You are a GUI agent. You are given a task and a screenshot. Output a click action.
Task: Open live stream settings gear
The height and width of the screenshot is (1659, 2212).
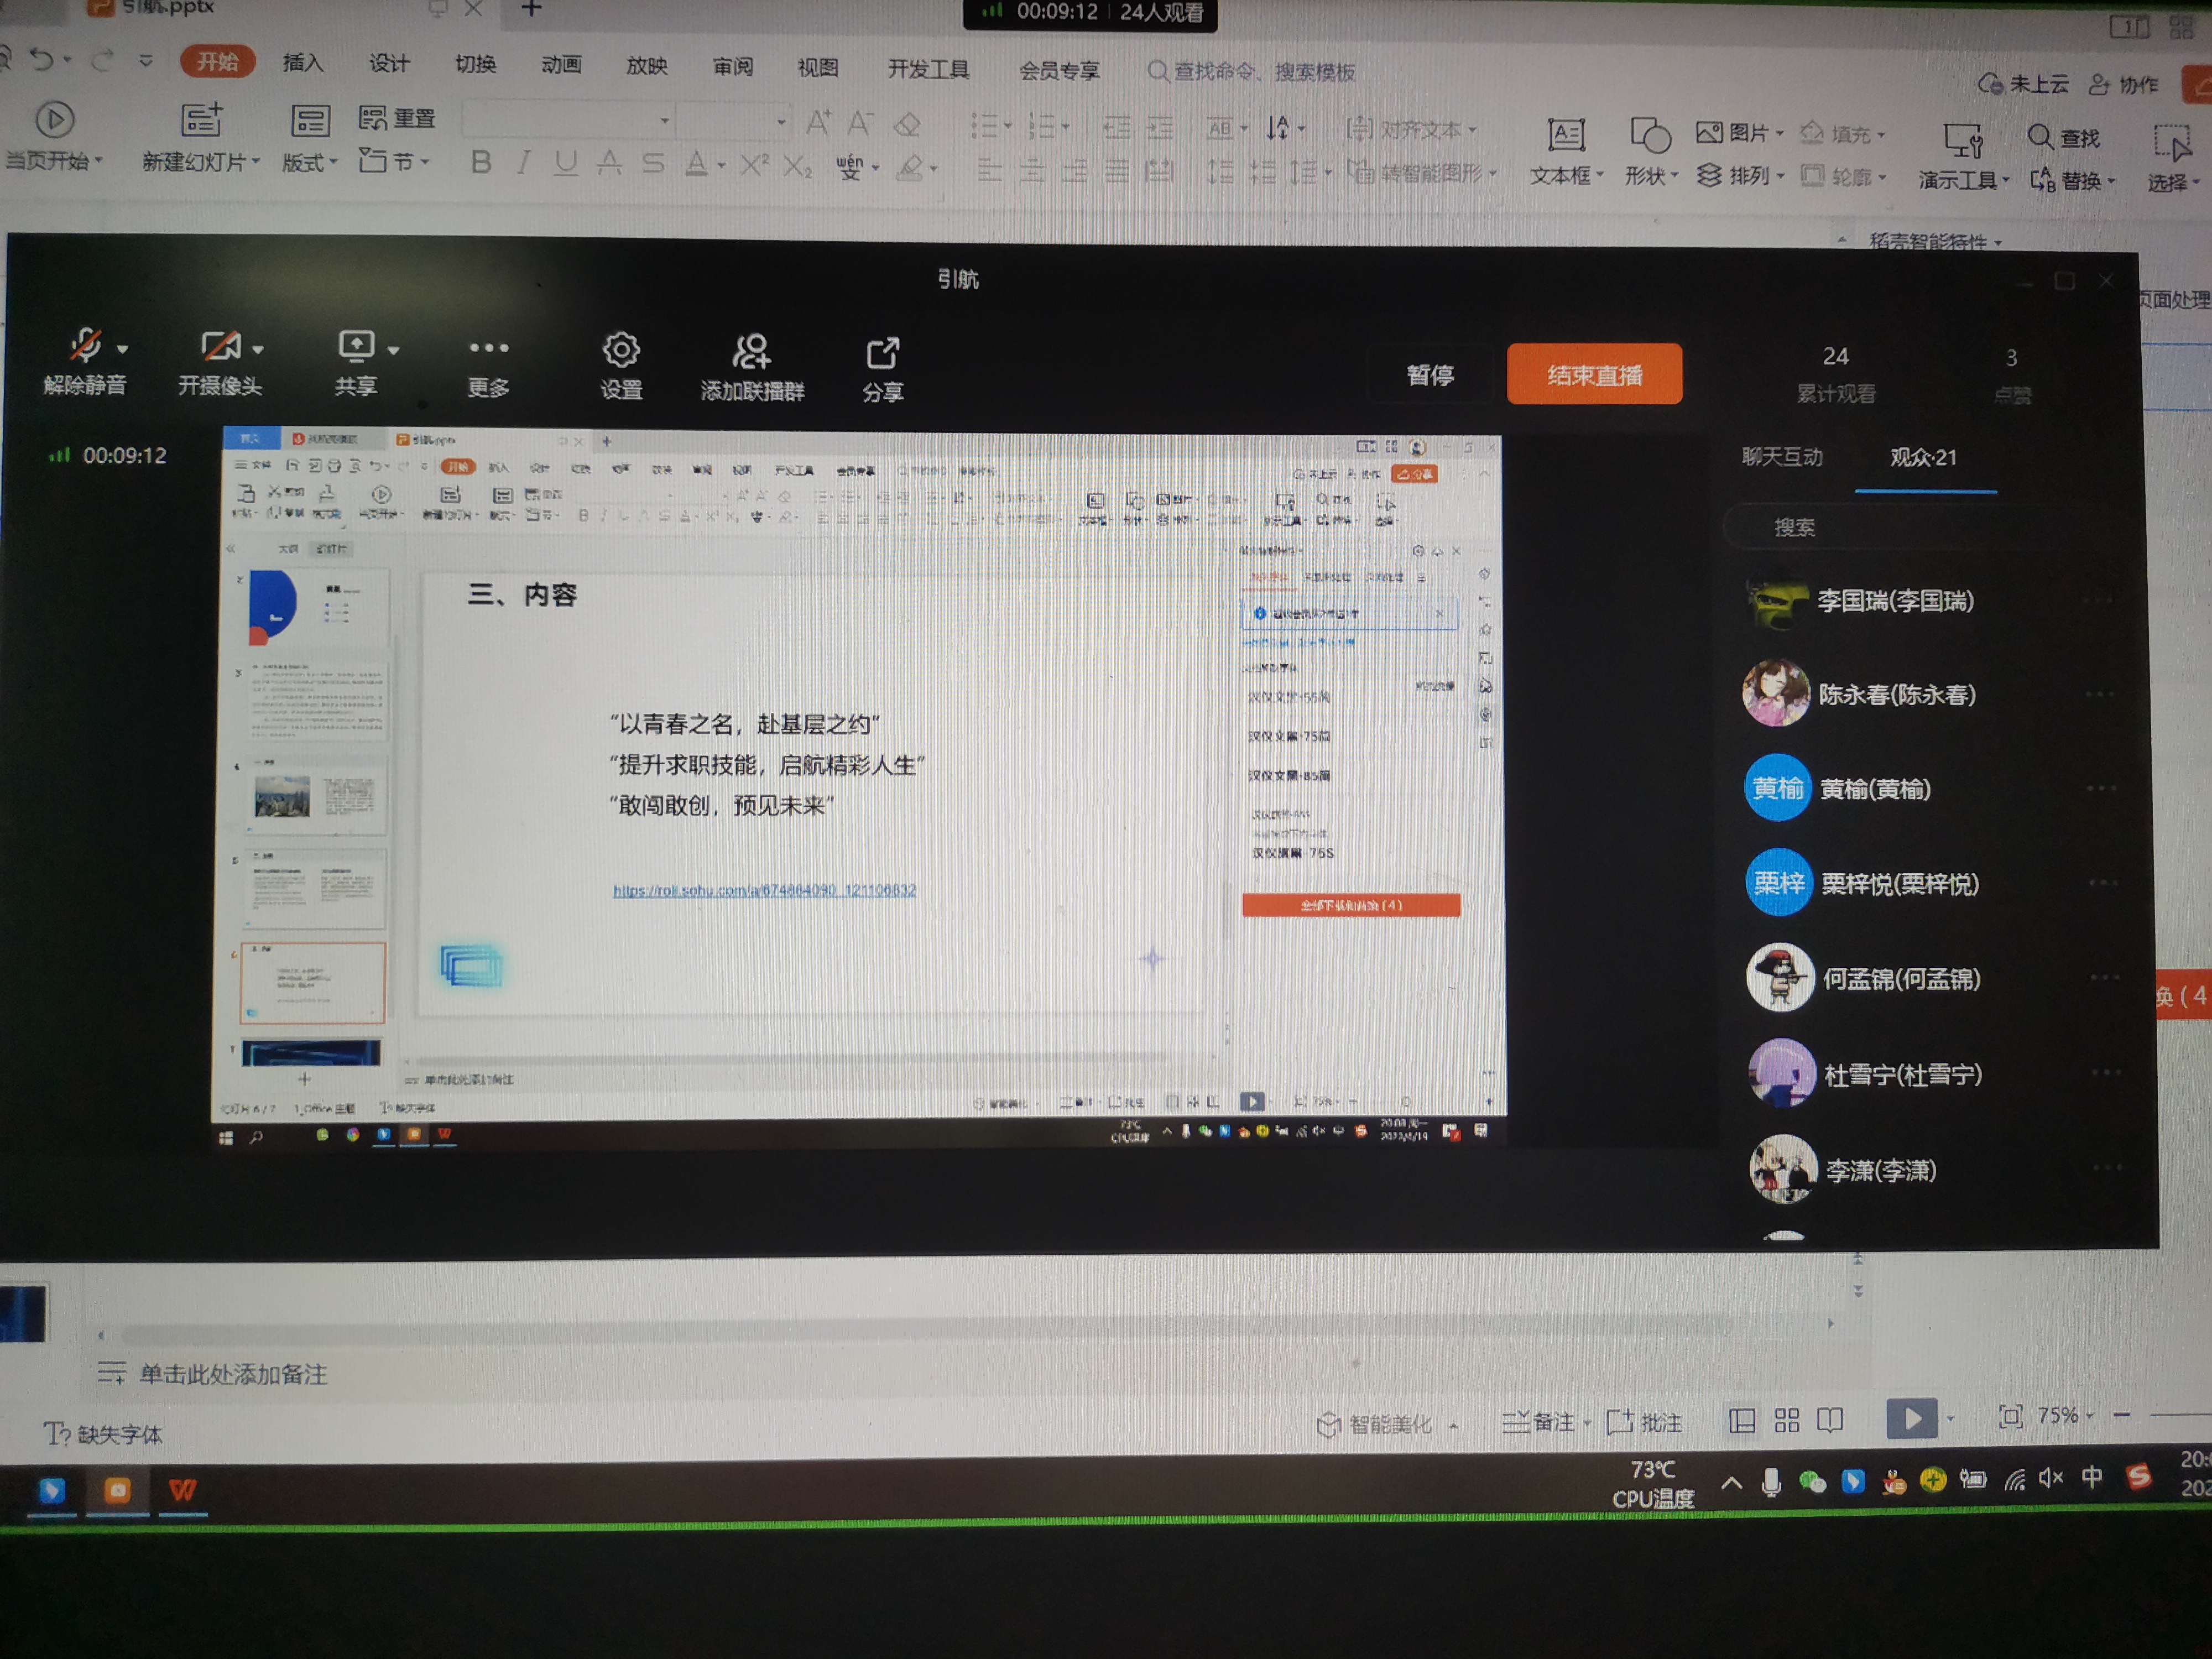coord(621,351)
